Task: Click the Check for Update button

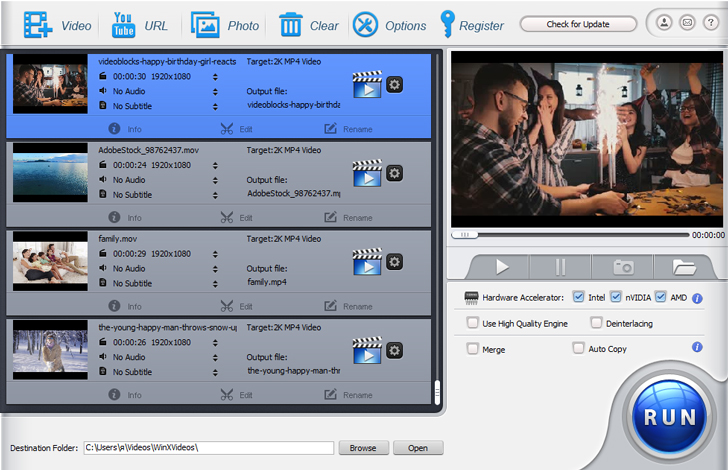Action: (578, 24)
